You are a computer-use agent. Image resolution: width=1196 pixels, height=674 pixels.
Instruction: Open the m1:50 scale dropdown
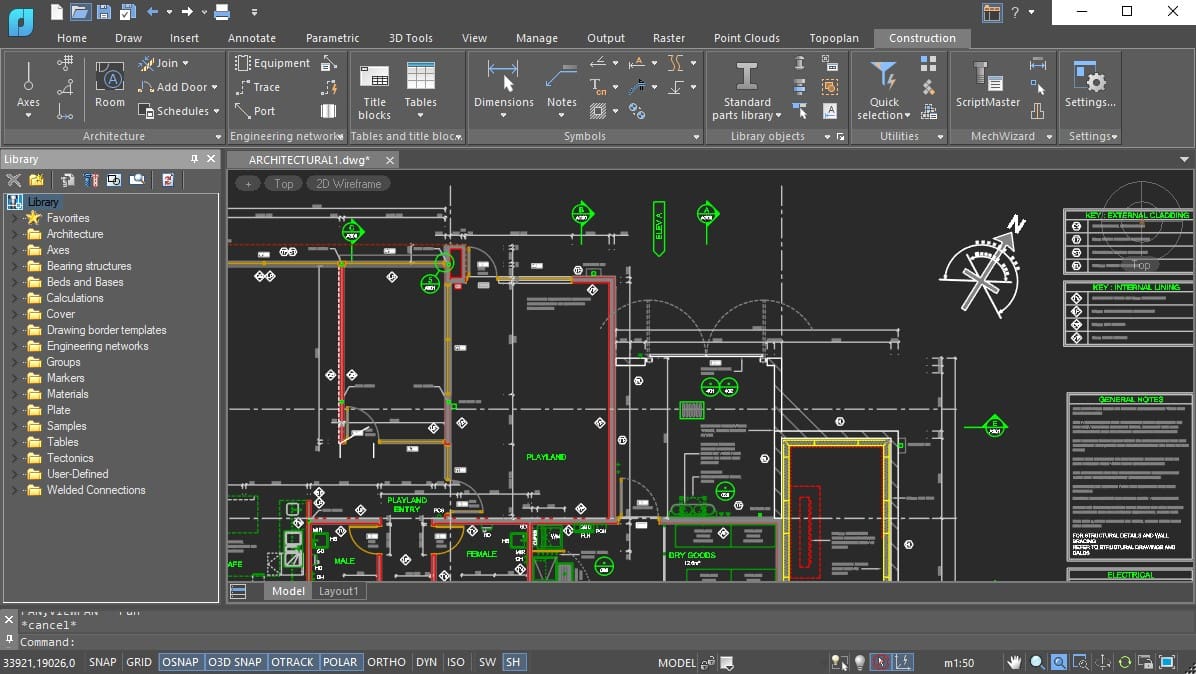[959, 663]
